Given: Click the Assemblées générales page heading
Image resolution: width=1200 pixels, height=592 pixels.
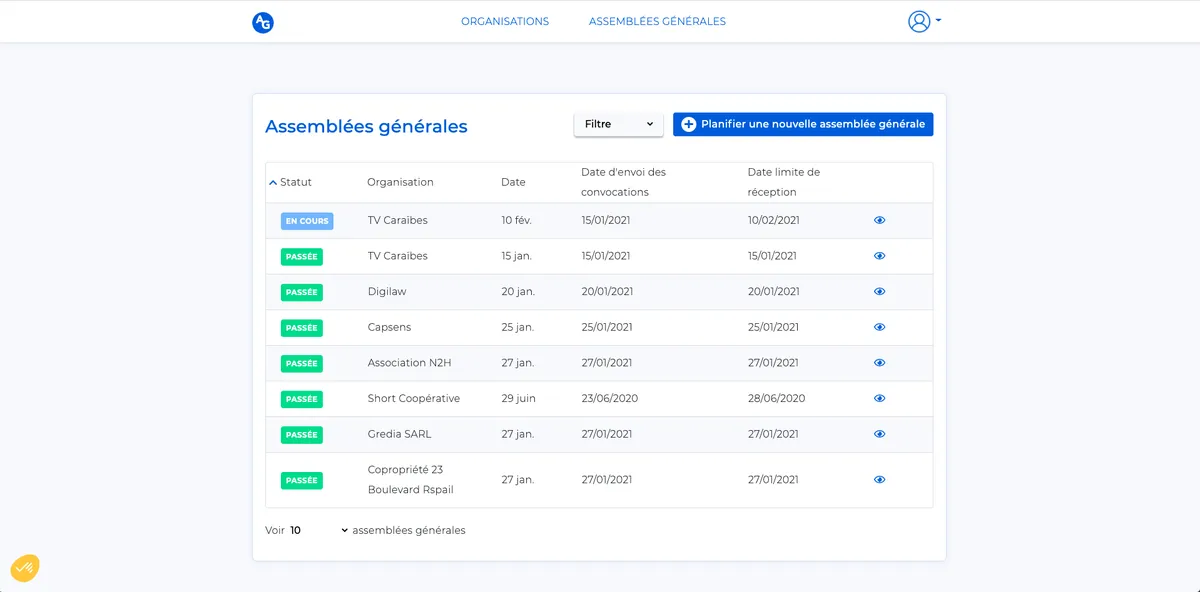Looking at the screenshot, I should click(366, 126).
